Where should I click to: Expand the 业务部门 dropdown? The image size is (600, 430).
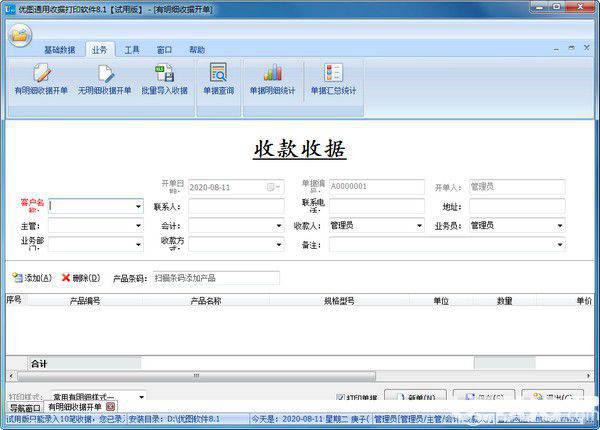point(138,244)
